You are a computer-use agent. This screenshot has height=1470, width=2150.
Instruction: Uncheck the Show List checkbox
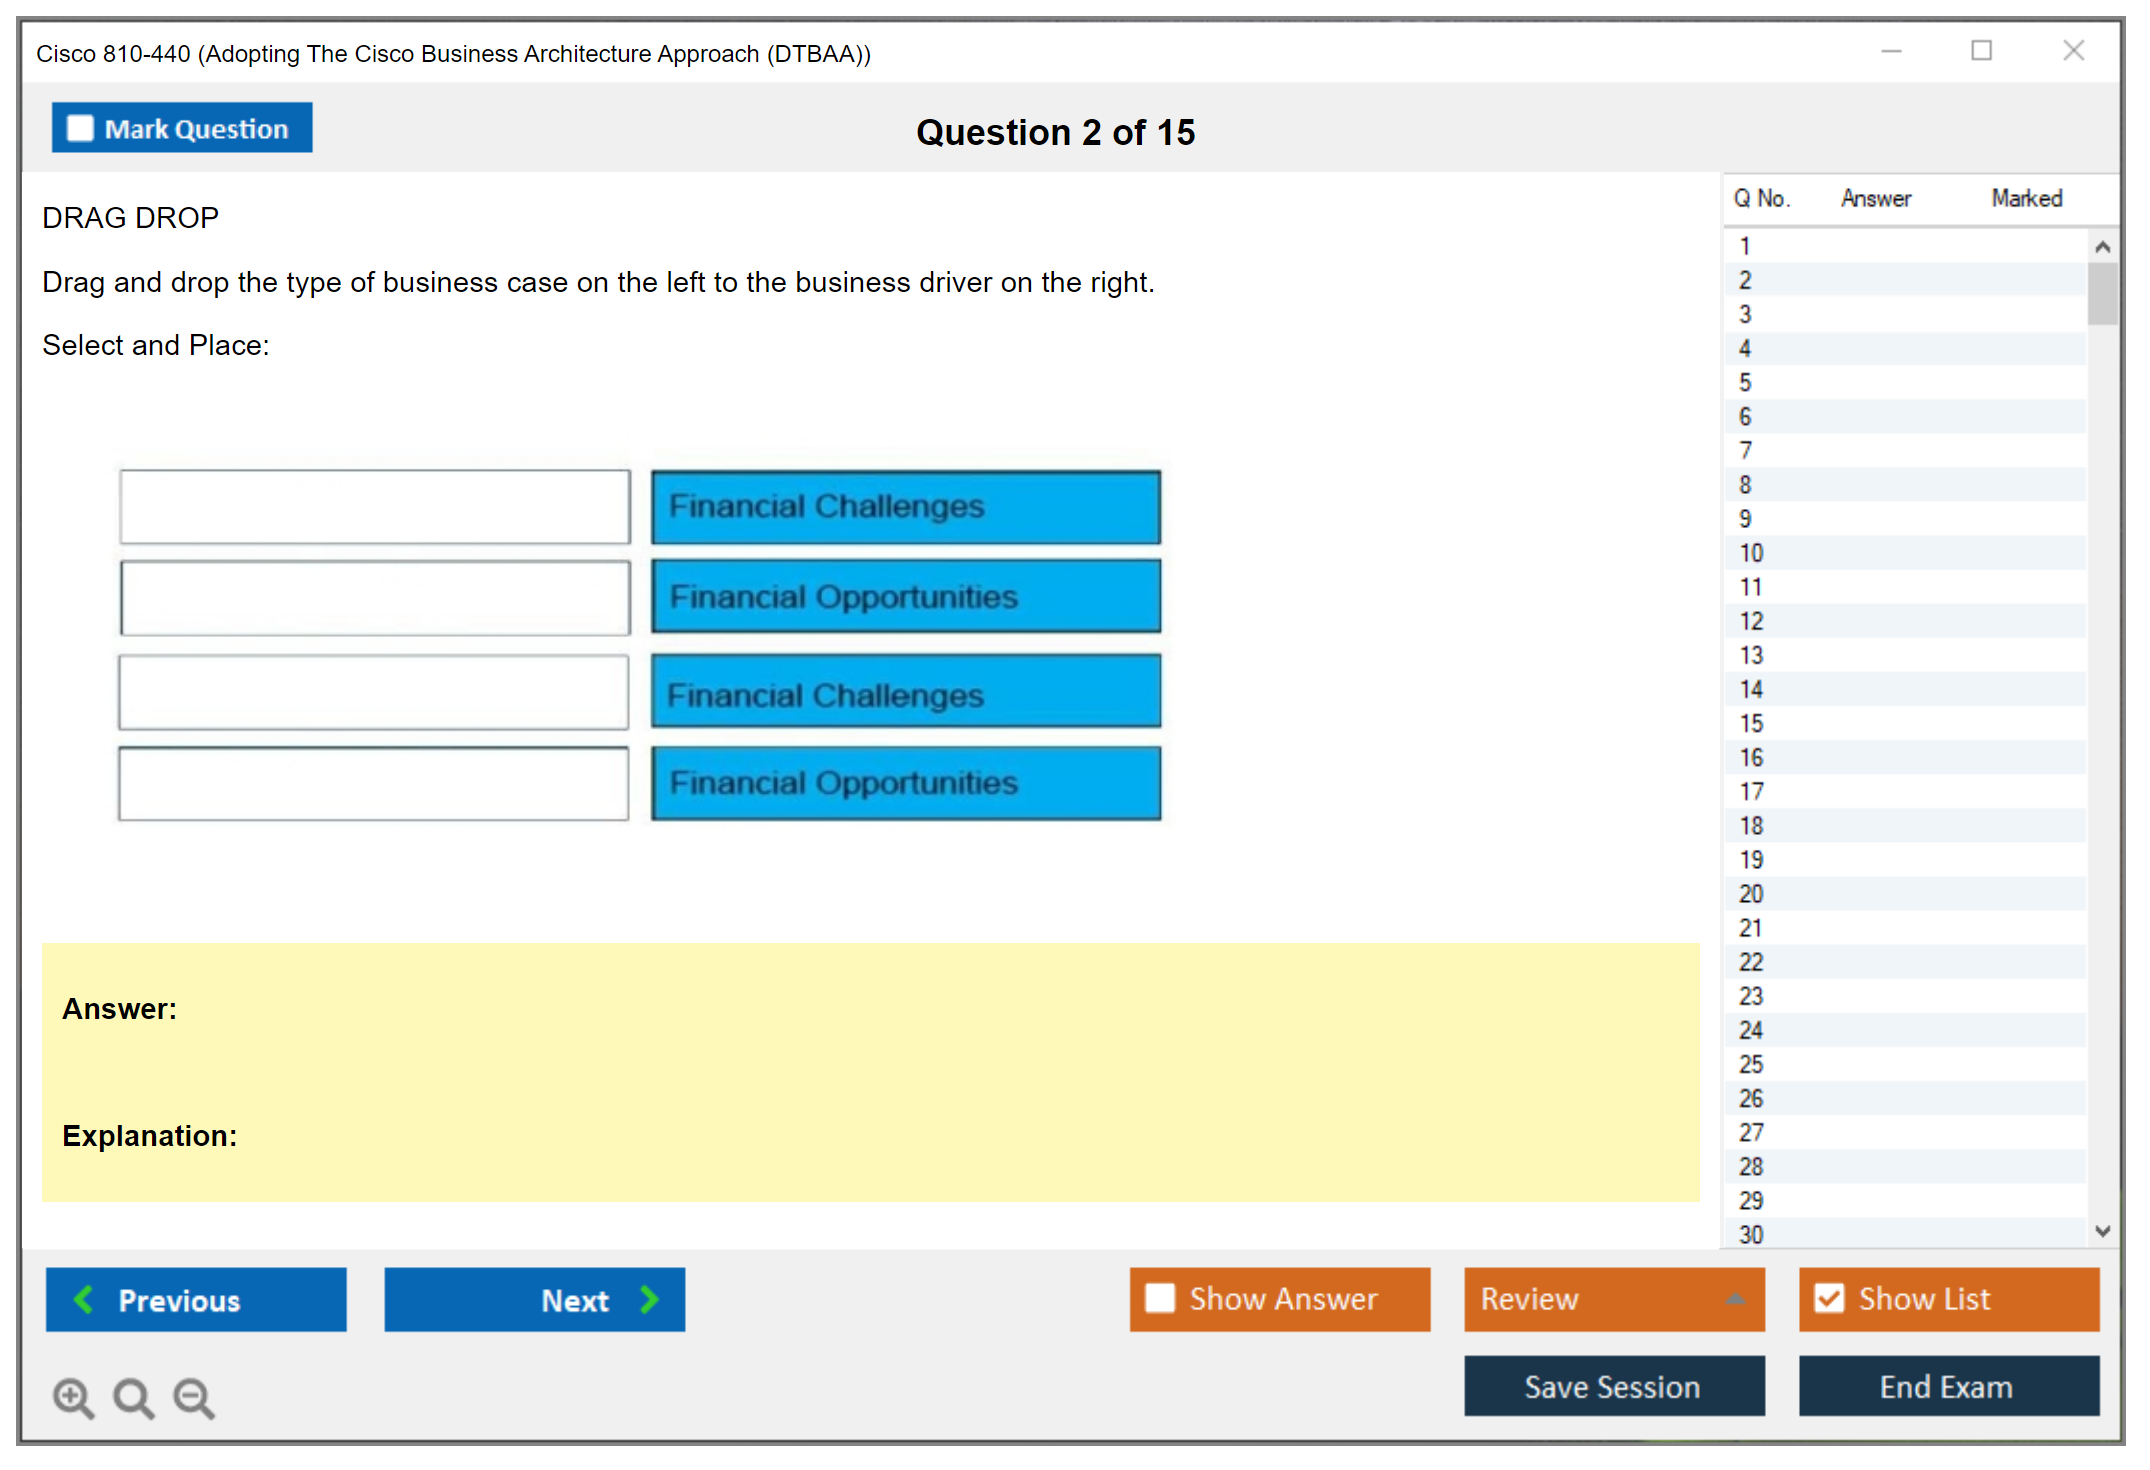coord(1829,1298)
